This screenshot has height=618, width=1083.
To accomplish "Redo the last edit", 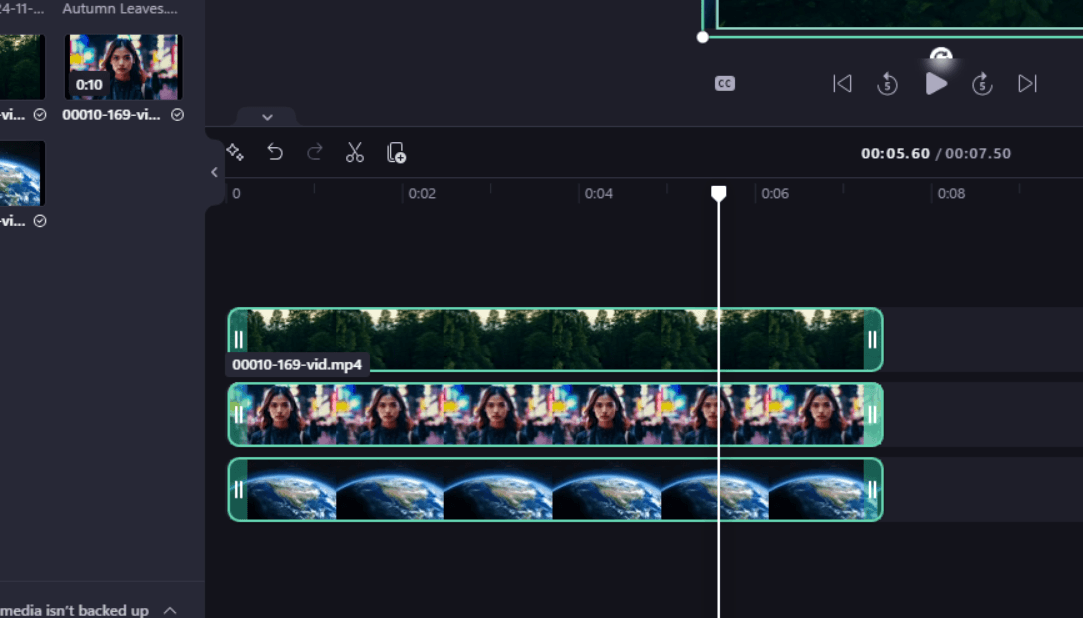I will coord(314,152).
